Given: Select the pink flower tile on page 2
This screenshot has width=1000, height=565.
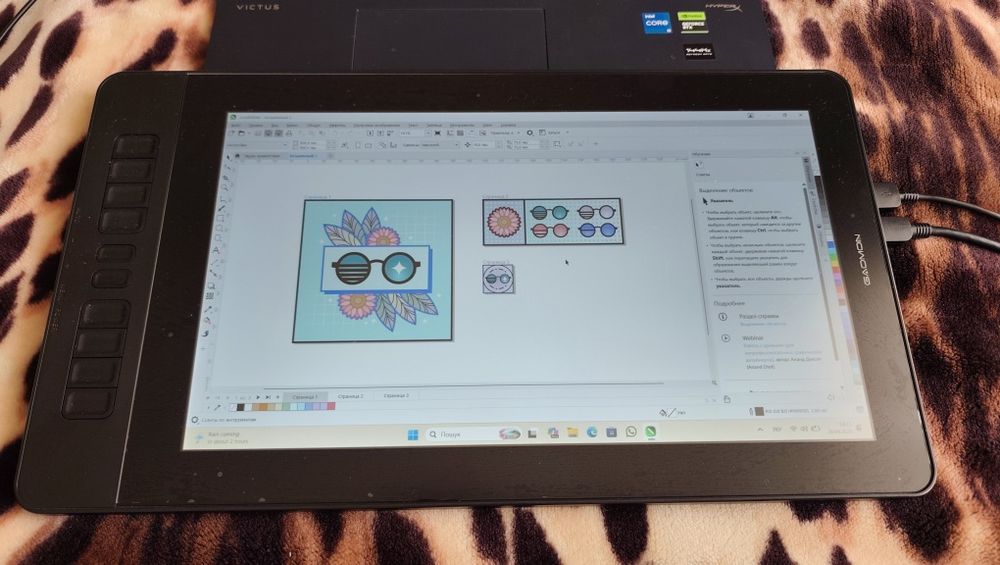Looking at the screenshot, I should coord(504,222).
